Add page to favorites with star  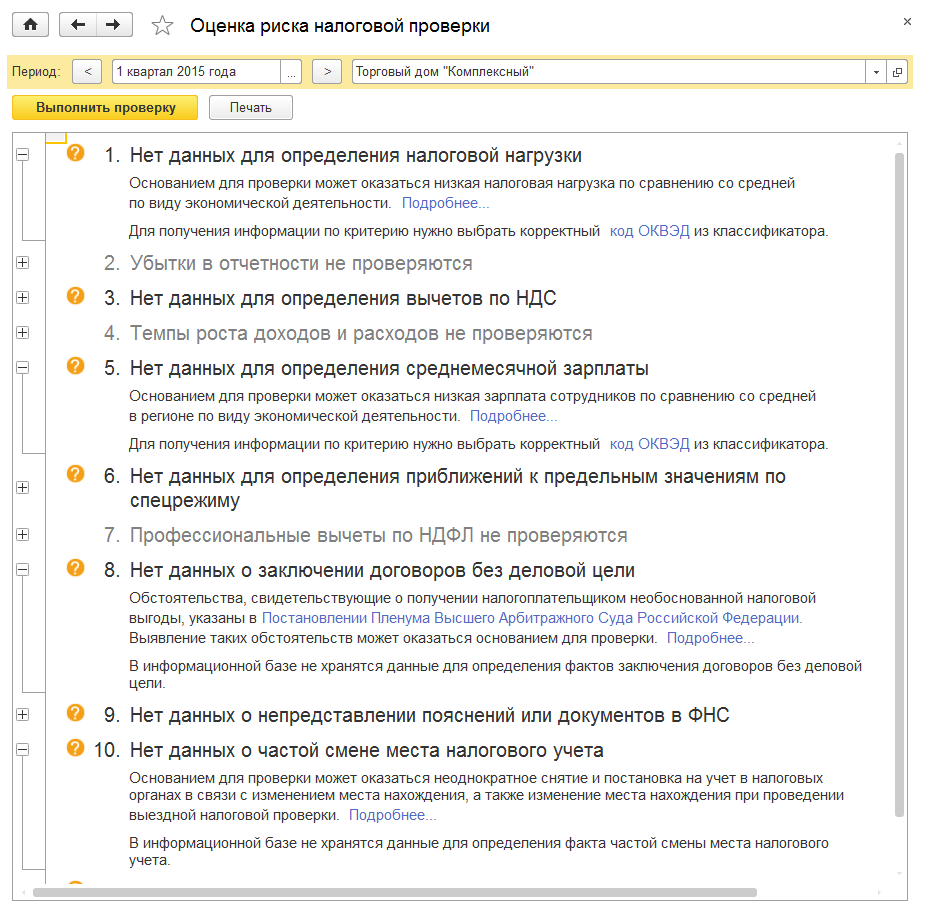coord(162,26)
